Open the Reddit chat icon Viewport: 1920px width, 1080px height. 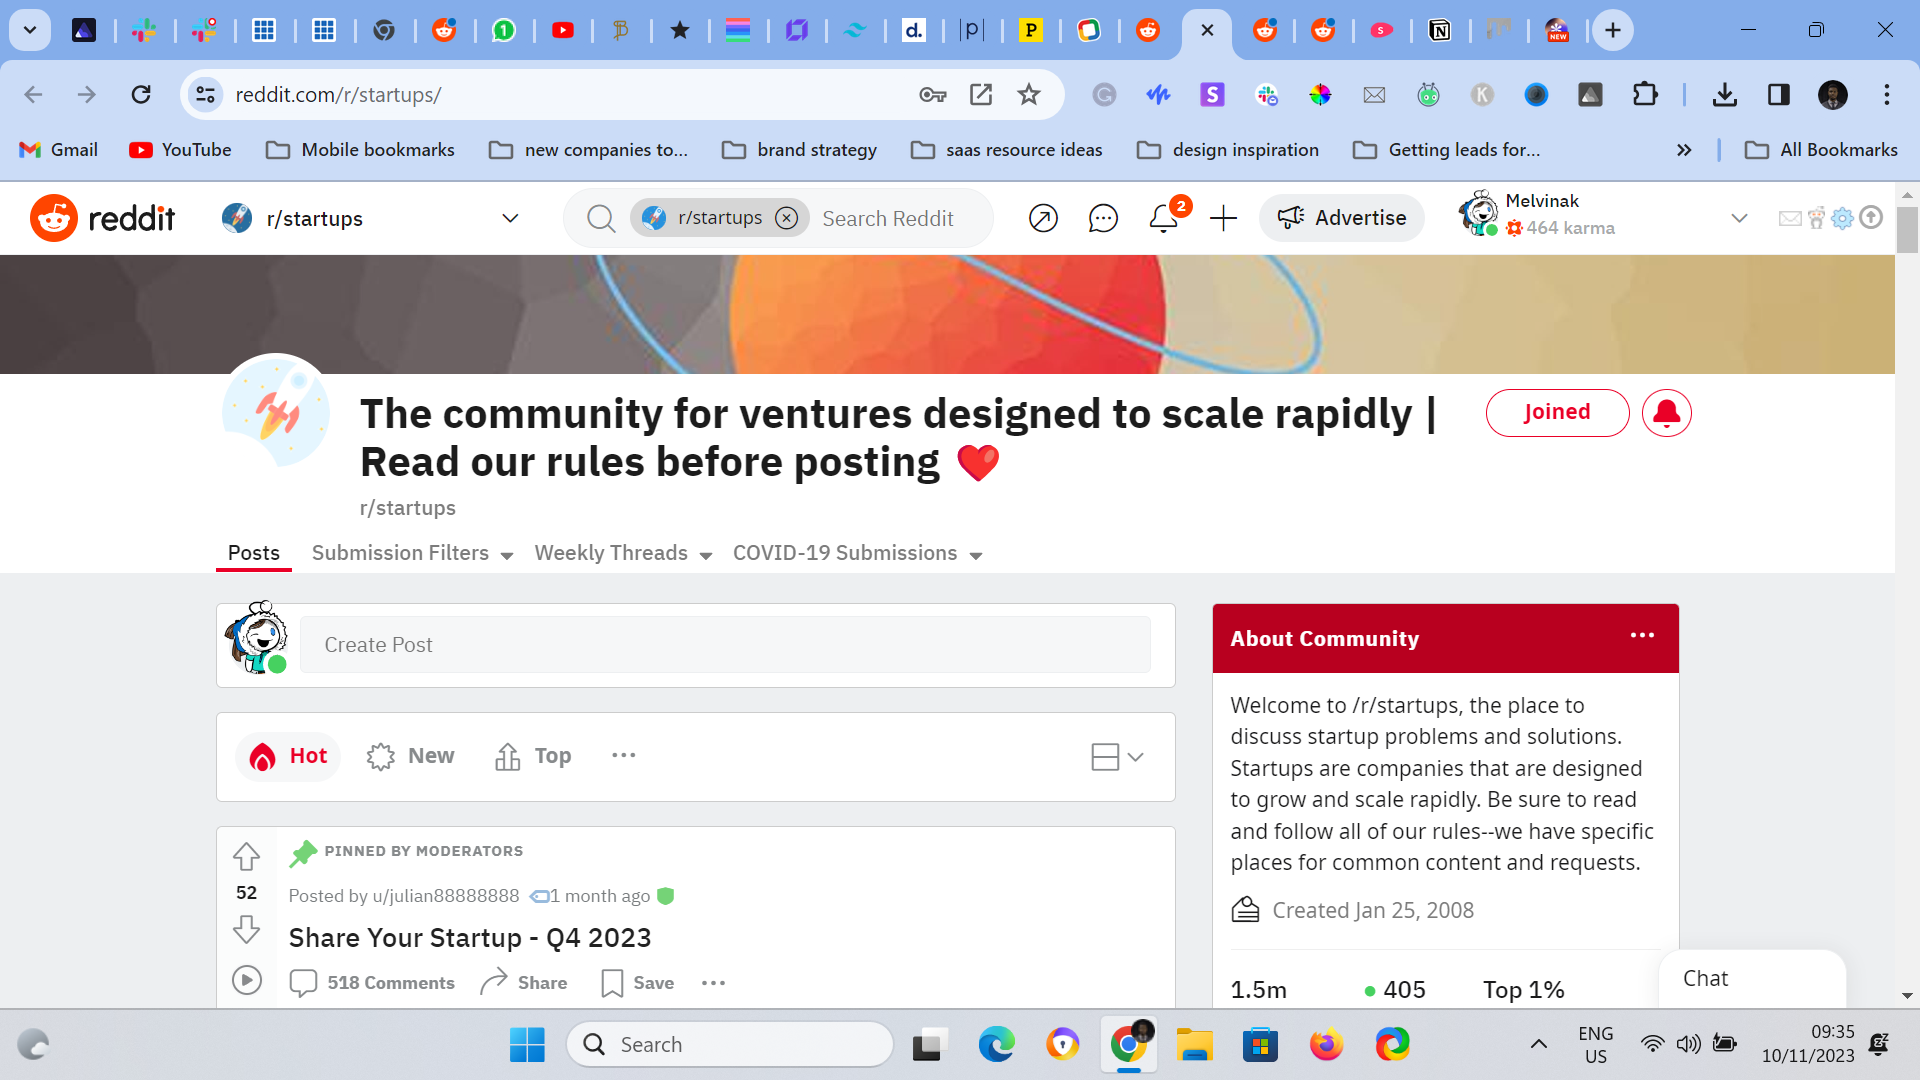[x=1102, y=218]
